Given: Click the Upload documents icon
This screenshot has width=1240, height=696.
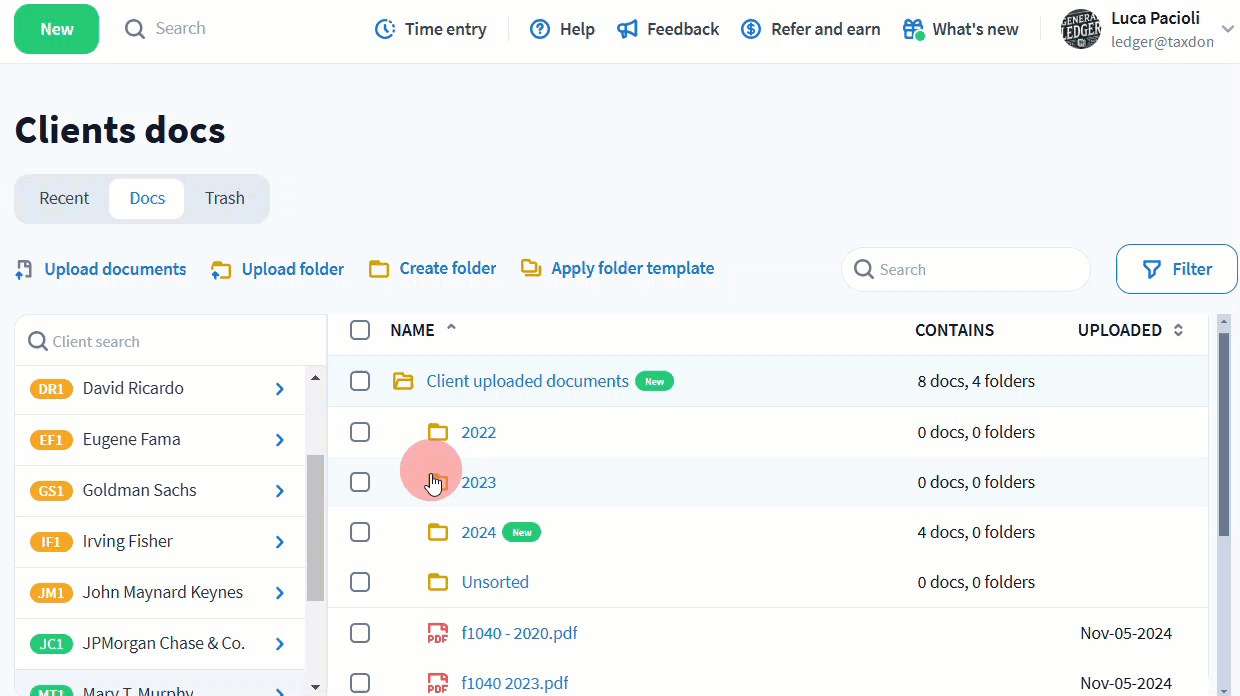Looking at the screenshot, I should 25,269.
